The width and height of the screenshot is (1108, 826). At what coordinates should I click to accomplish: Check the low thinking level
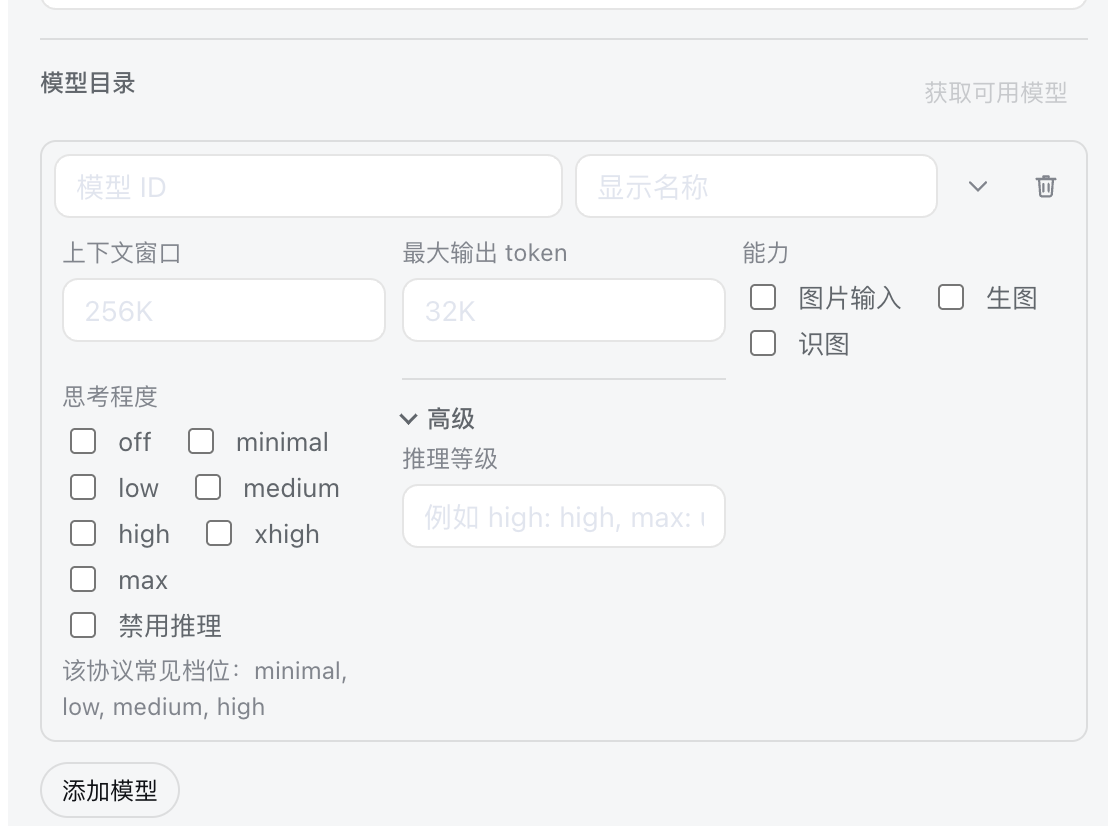coord(83,488)
